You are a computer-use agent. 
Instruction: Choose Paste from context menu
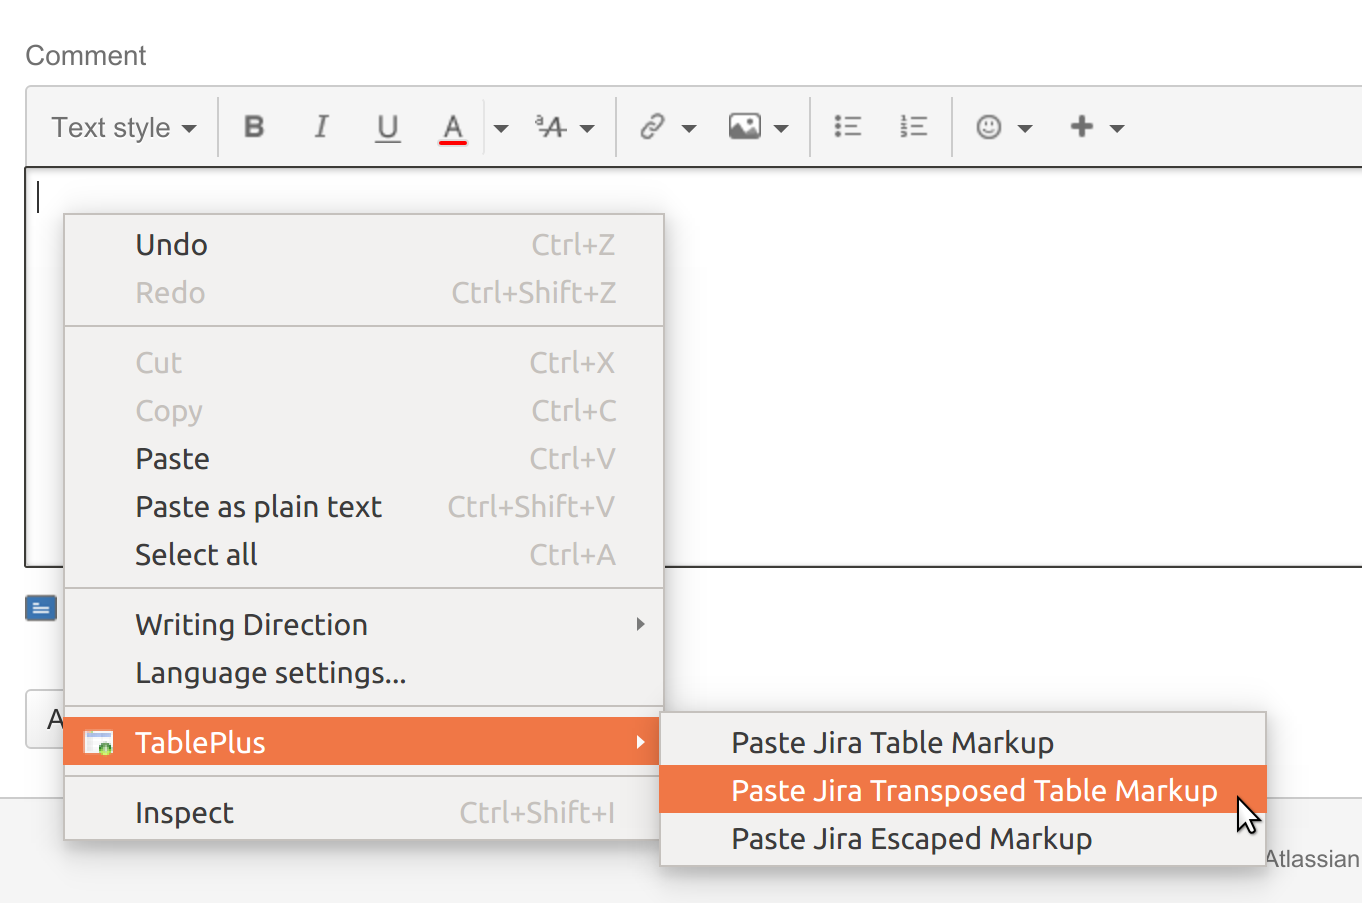pyautogui.click(x=364, y=459)
